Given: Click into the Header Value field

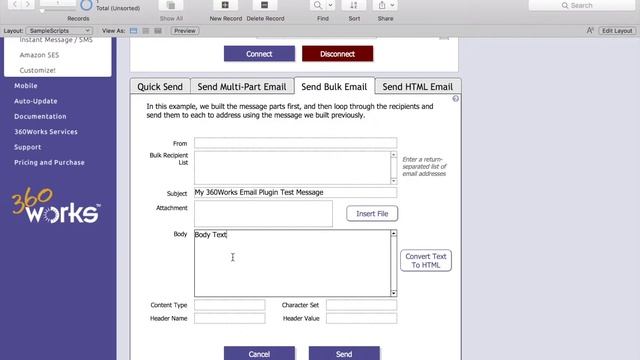Looking at the screenshot, I should pyautogui.click(x=361, y=318).
